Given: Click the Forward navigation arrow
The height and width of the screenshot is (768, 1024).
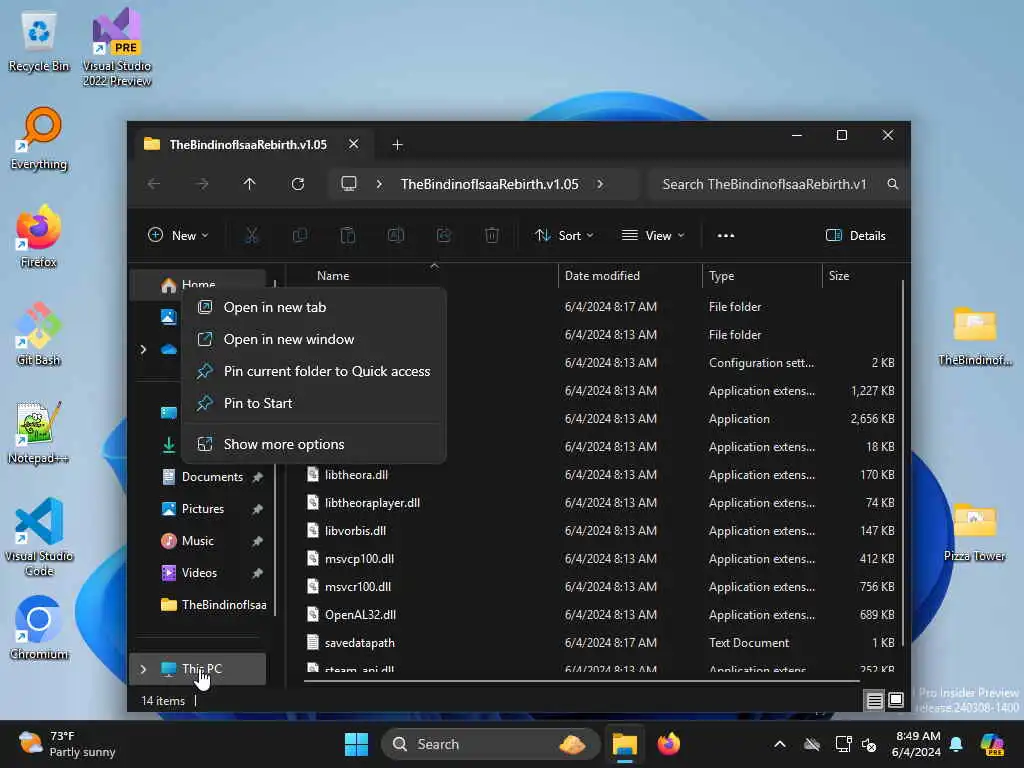Looking at the screenshot, I should click(x=202, y=184).
